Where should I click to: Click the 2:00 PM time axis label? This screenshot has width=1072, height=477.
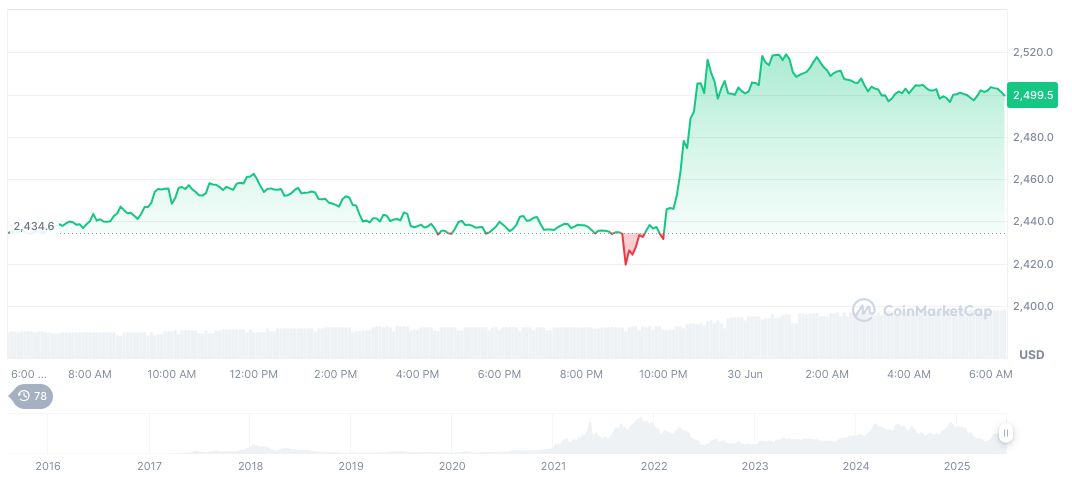[335, 374]
